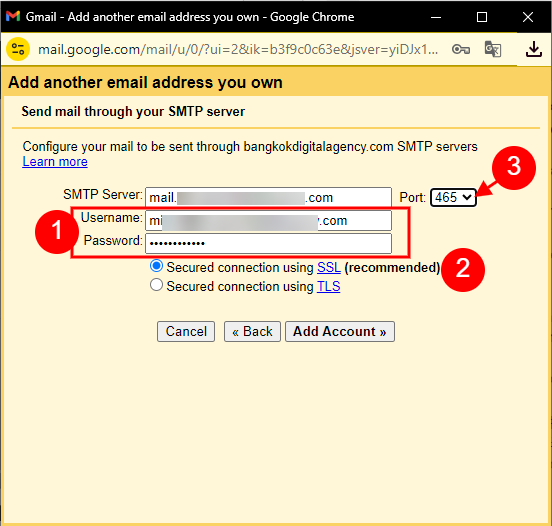The image size is (552, 526).
Task: Focus the Password input field
Action: pyautogui.click(x=268, y=243)
